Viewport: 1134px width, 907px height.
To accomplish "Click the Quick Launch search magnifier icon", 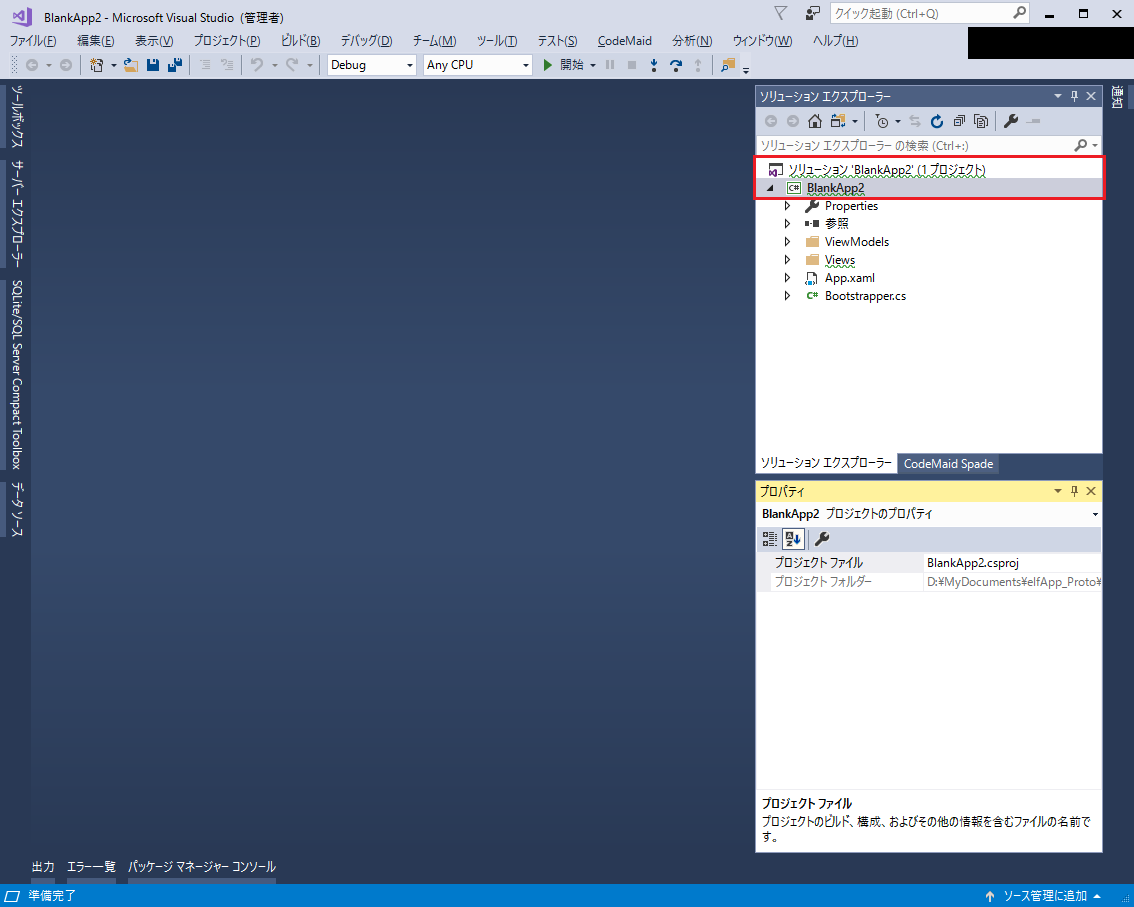I will 1019,12.
